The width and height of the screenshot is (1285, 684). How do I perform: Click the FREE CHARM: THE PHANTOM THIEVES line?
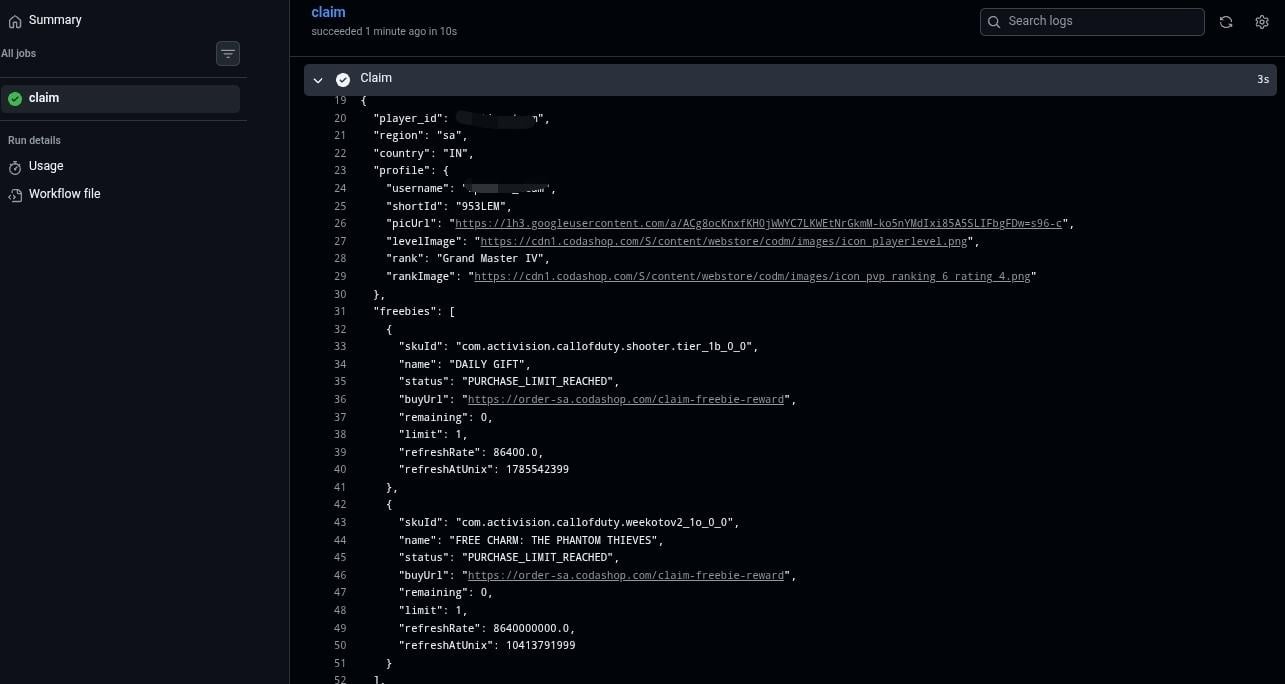tap(531, 540)
